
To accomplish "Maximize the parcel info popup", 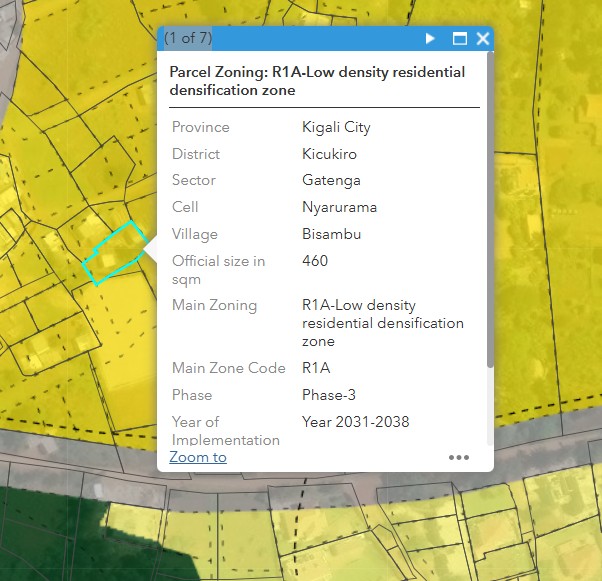I will point(460,38).
